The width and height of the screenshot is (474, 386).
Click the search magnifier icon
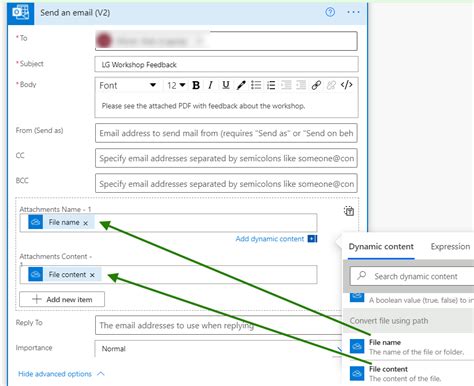[x=362, y=276]
